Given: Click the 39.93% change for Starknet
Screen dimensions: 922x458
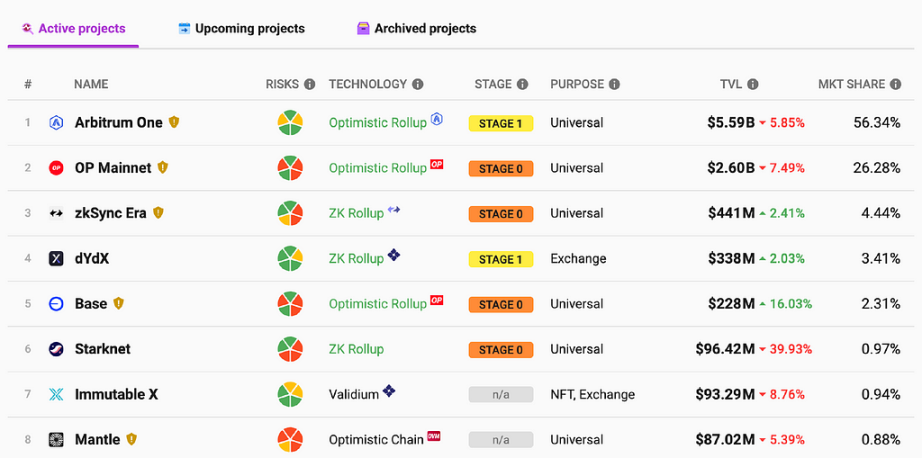Looking at the screenshot, I should 790,349.
